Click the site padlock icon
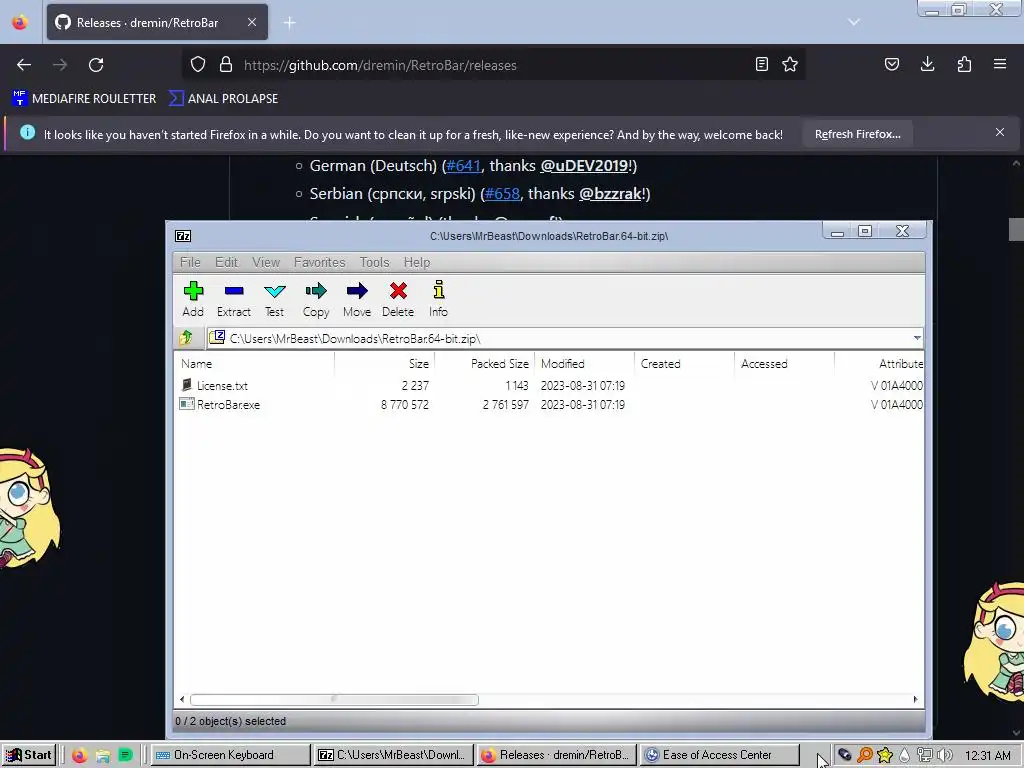1024x768 pixels. [x=226, y=65]
